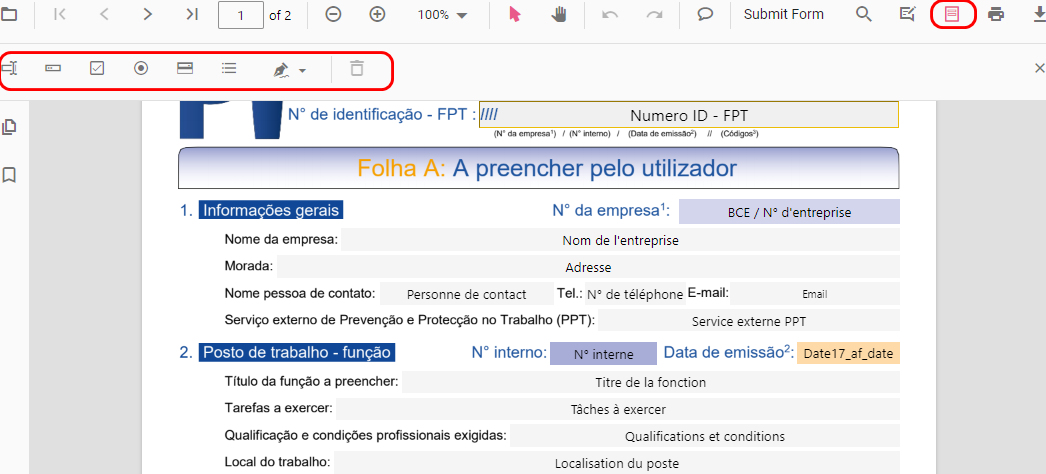Click the Service externe PPT field
1046x474 pixels.
pyautogui.click(x=748, y=321)
